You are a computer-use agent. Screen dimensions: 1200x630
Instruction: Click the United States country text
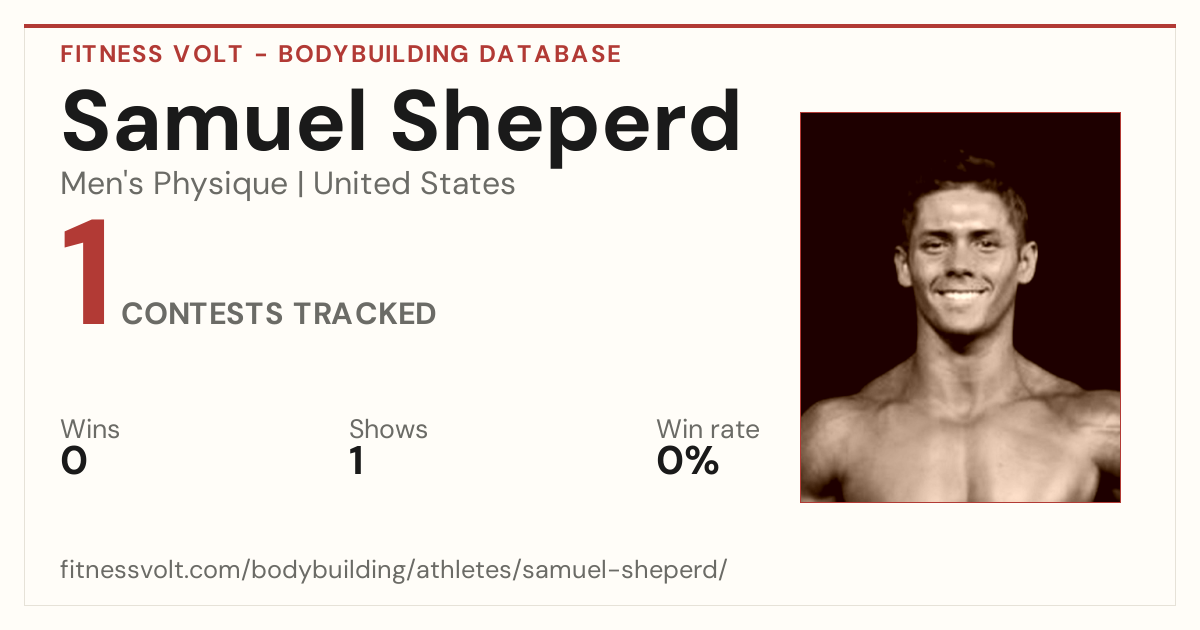point(414,184)
